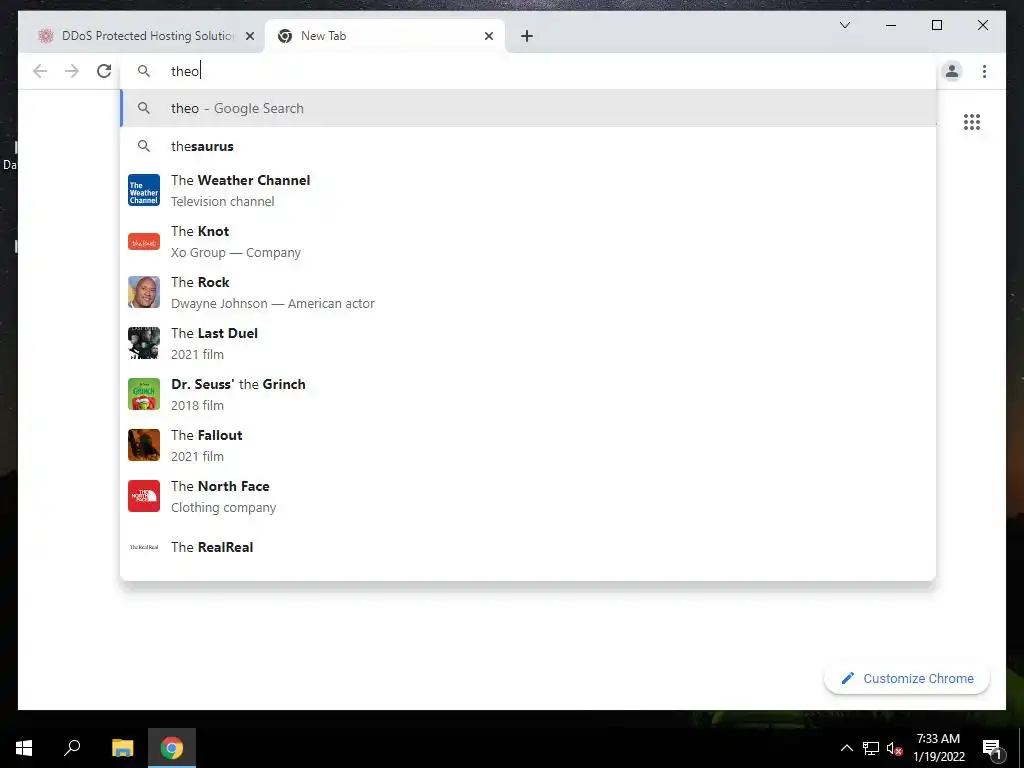Select The North Face suggestion
The height and width of the screenshot is (768, 1024).
click(528, 496)
